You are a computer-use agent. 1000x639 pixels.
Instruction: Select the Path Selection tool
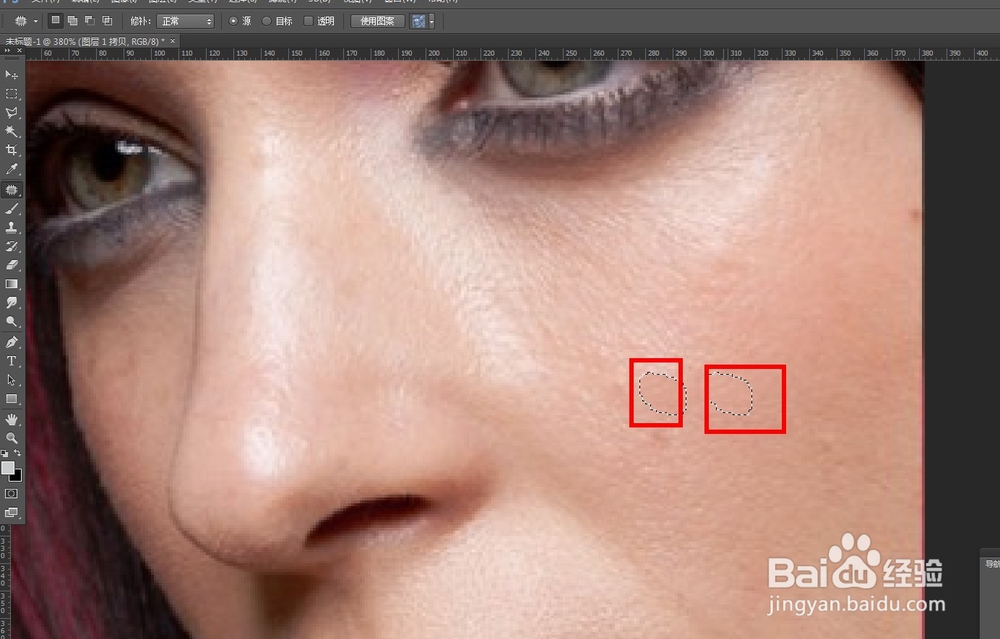pyautogui.click(x=11, y=380)
